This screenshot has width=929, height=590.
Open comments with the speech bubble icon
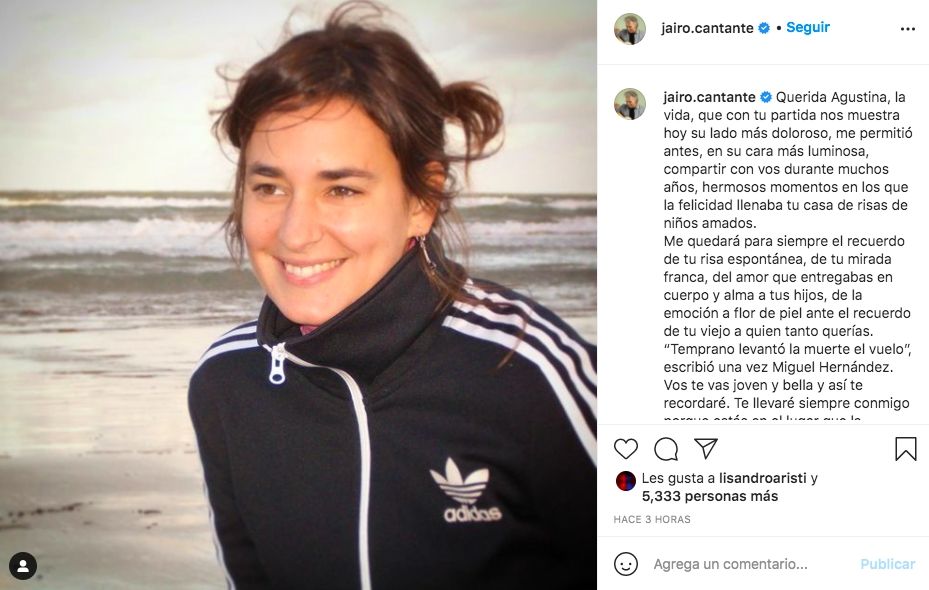666,449
